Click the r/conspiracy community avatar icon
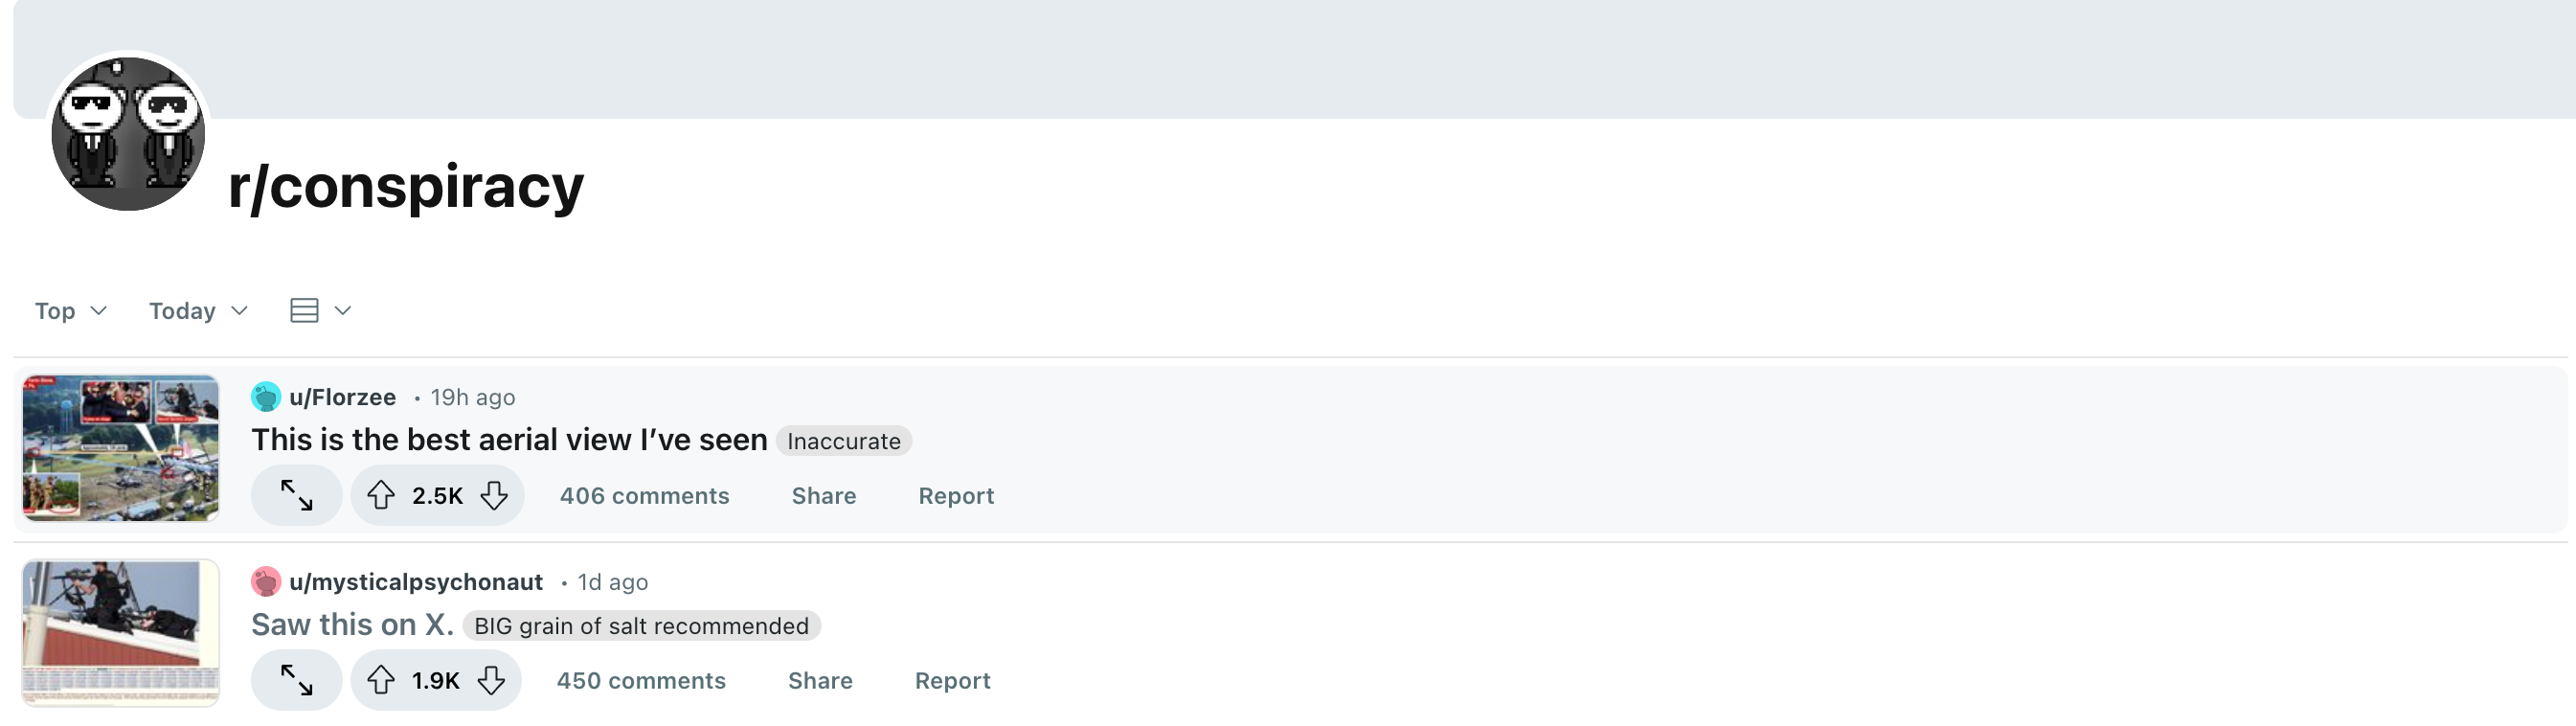2576x726 pixels. (128, 133)
